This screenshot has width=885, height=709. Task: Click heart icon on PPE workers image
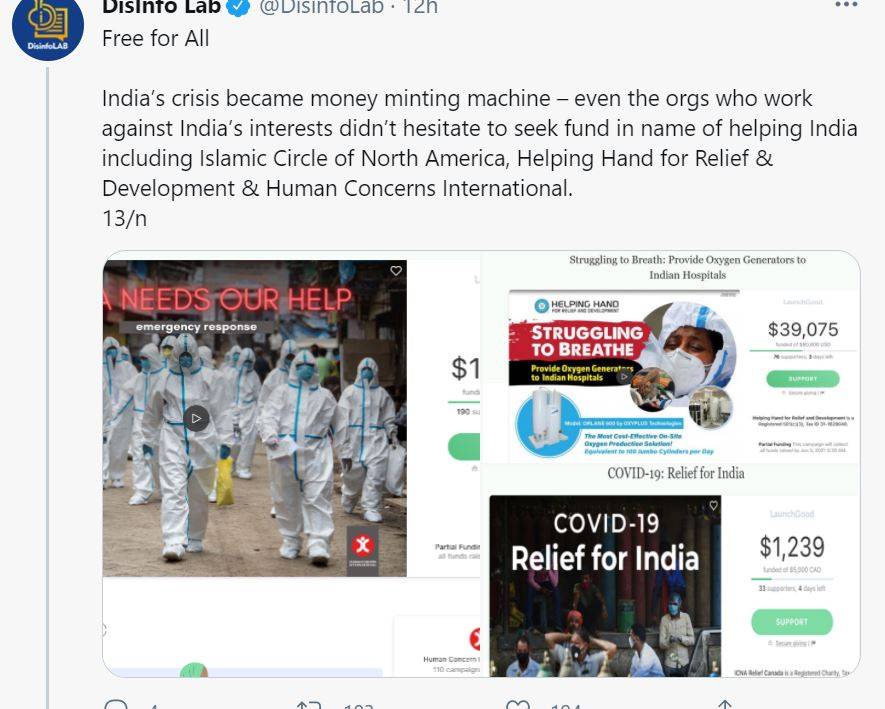[396, 271]
